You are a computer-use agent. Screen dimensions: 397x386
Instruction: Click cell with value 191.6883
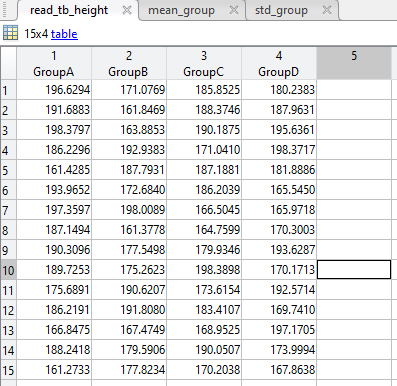pos(54,110)
